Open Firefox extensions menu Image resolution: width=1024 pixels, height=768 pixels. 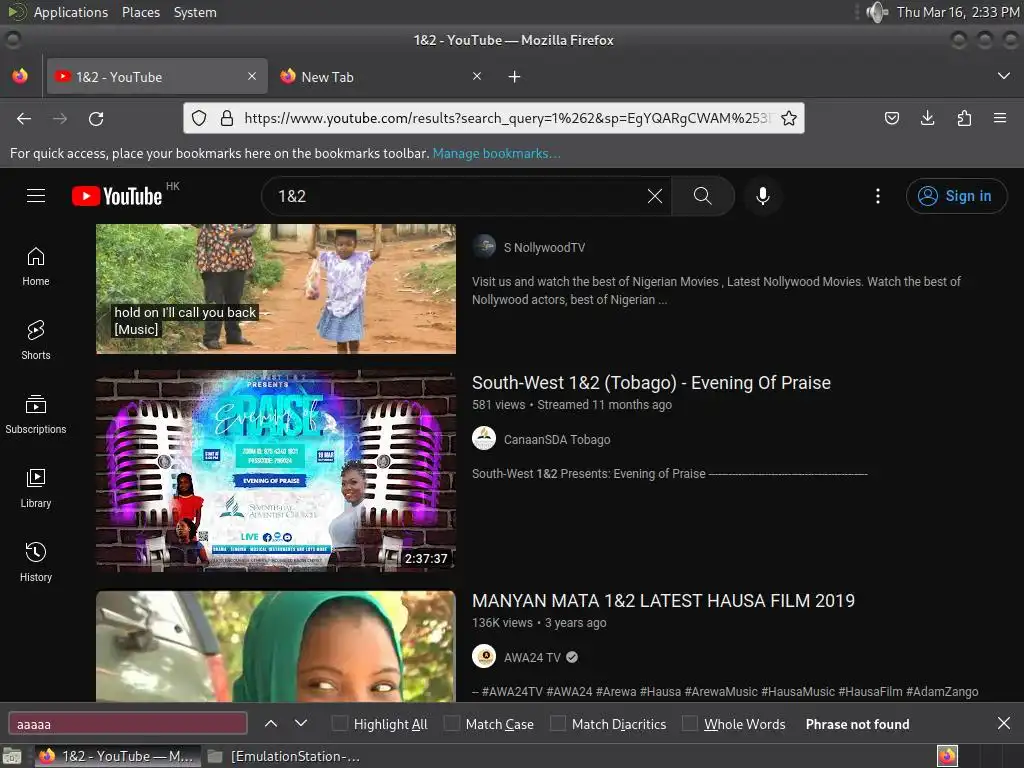tap(964, 118)
